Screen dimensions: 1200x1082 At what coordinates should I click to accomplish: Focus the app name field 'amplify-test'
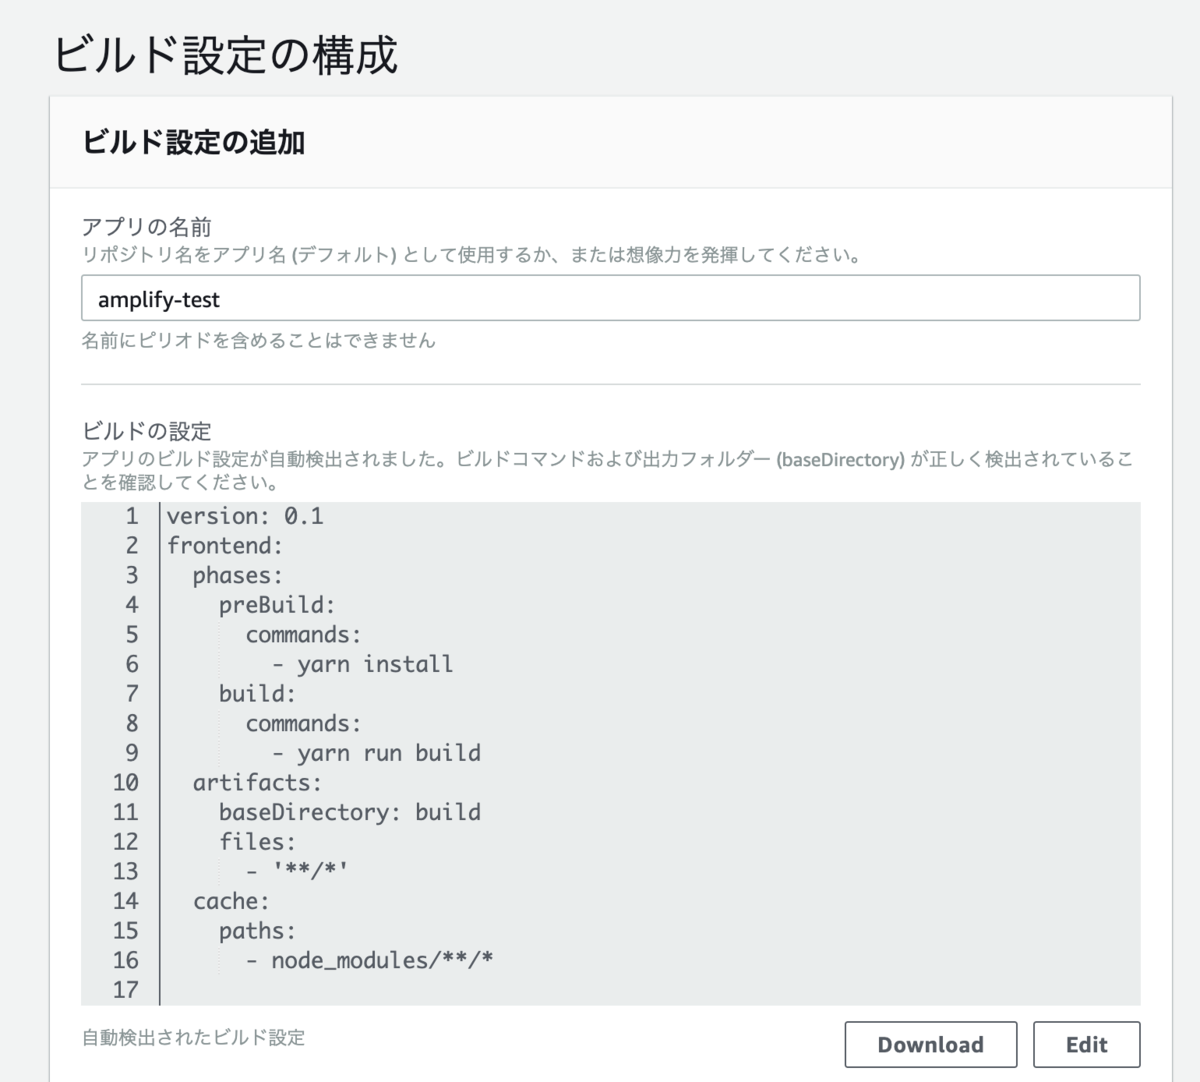(610, 298)
